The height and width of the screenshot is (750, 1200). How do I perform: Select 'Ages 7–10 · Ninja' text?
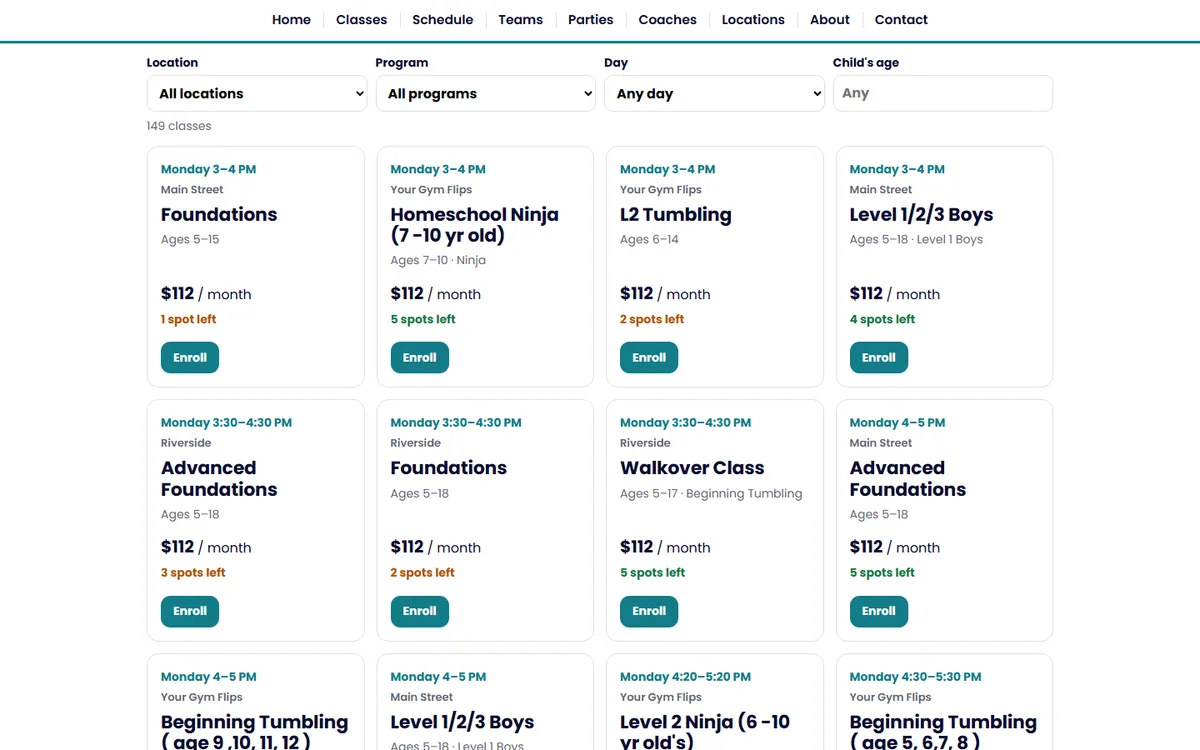(x=438, y=261)
